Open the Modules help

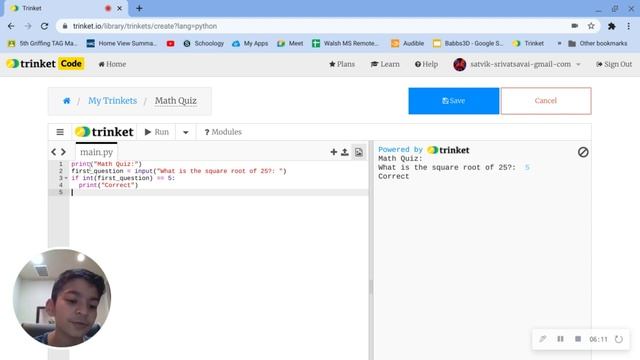pos(223,132)
